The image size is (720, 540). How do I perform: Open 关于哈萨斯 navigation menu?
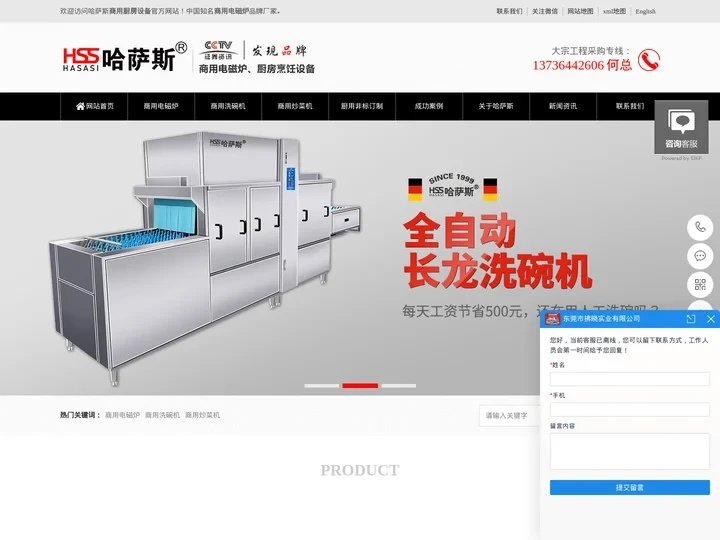point(496,106)
